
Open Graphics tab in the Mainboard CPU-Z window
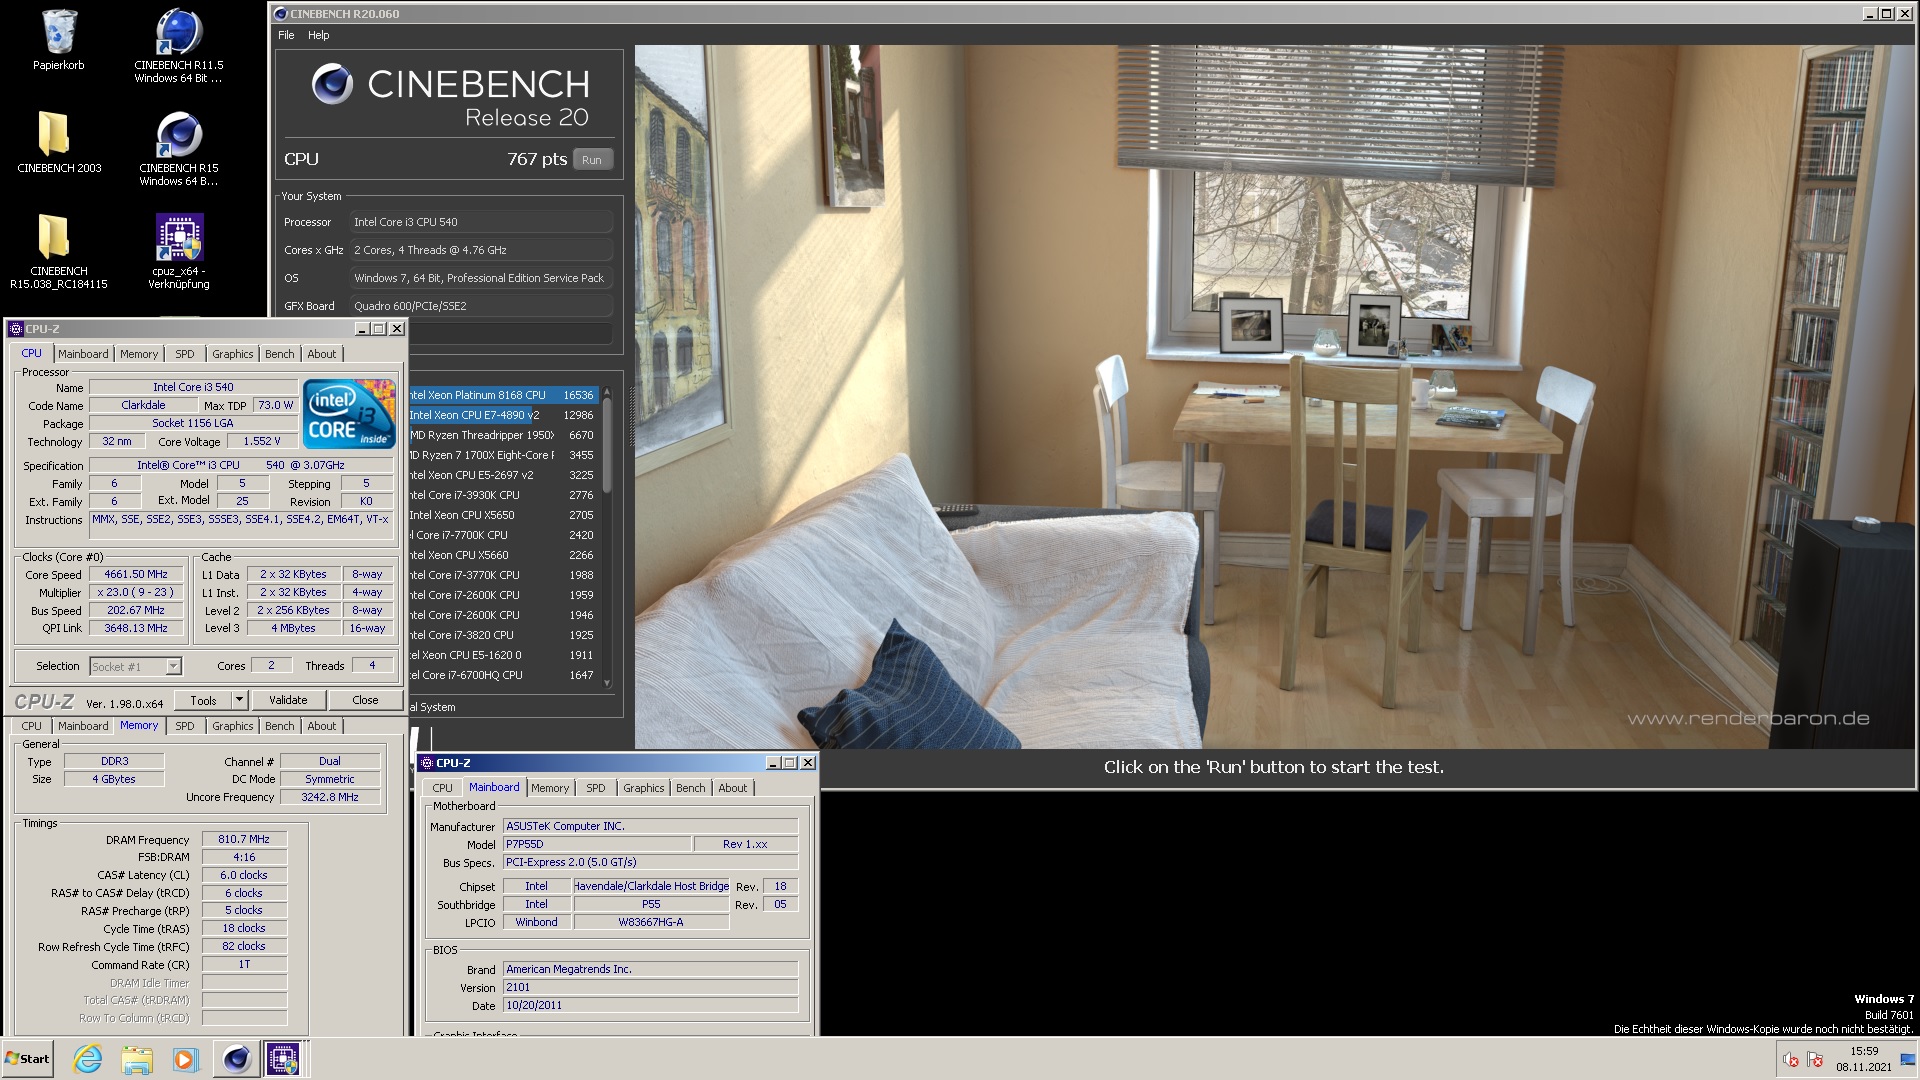point(644,788)
